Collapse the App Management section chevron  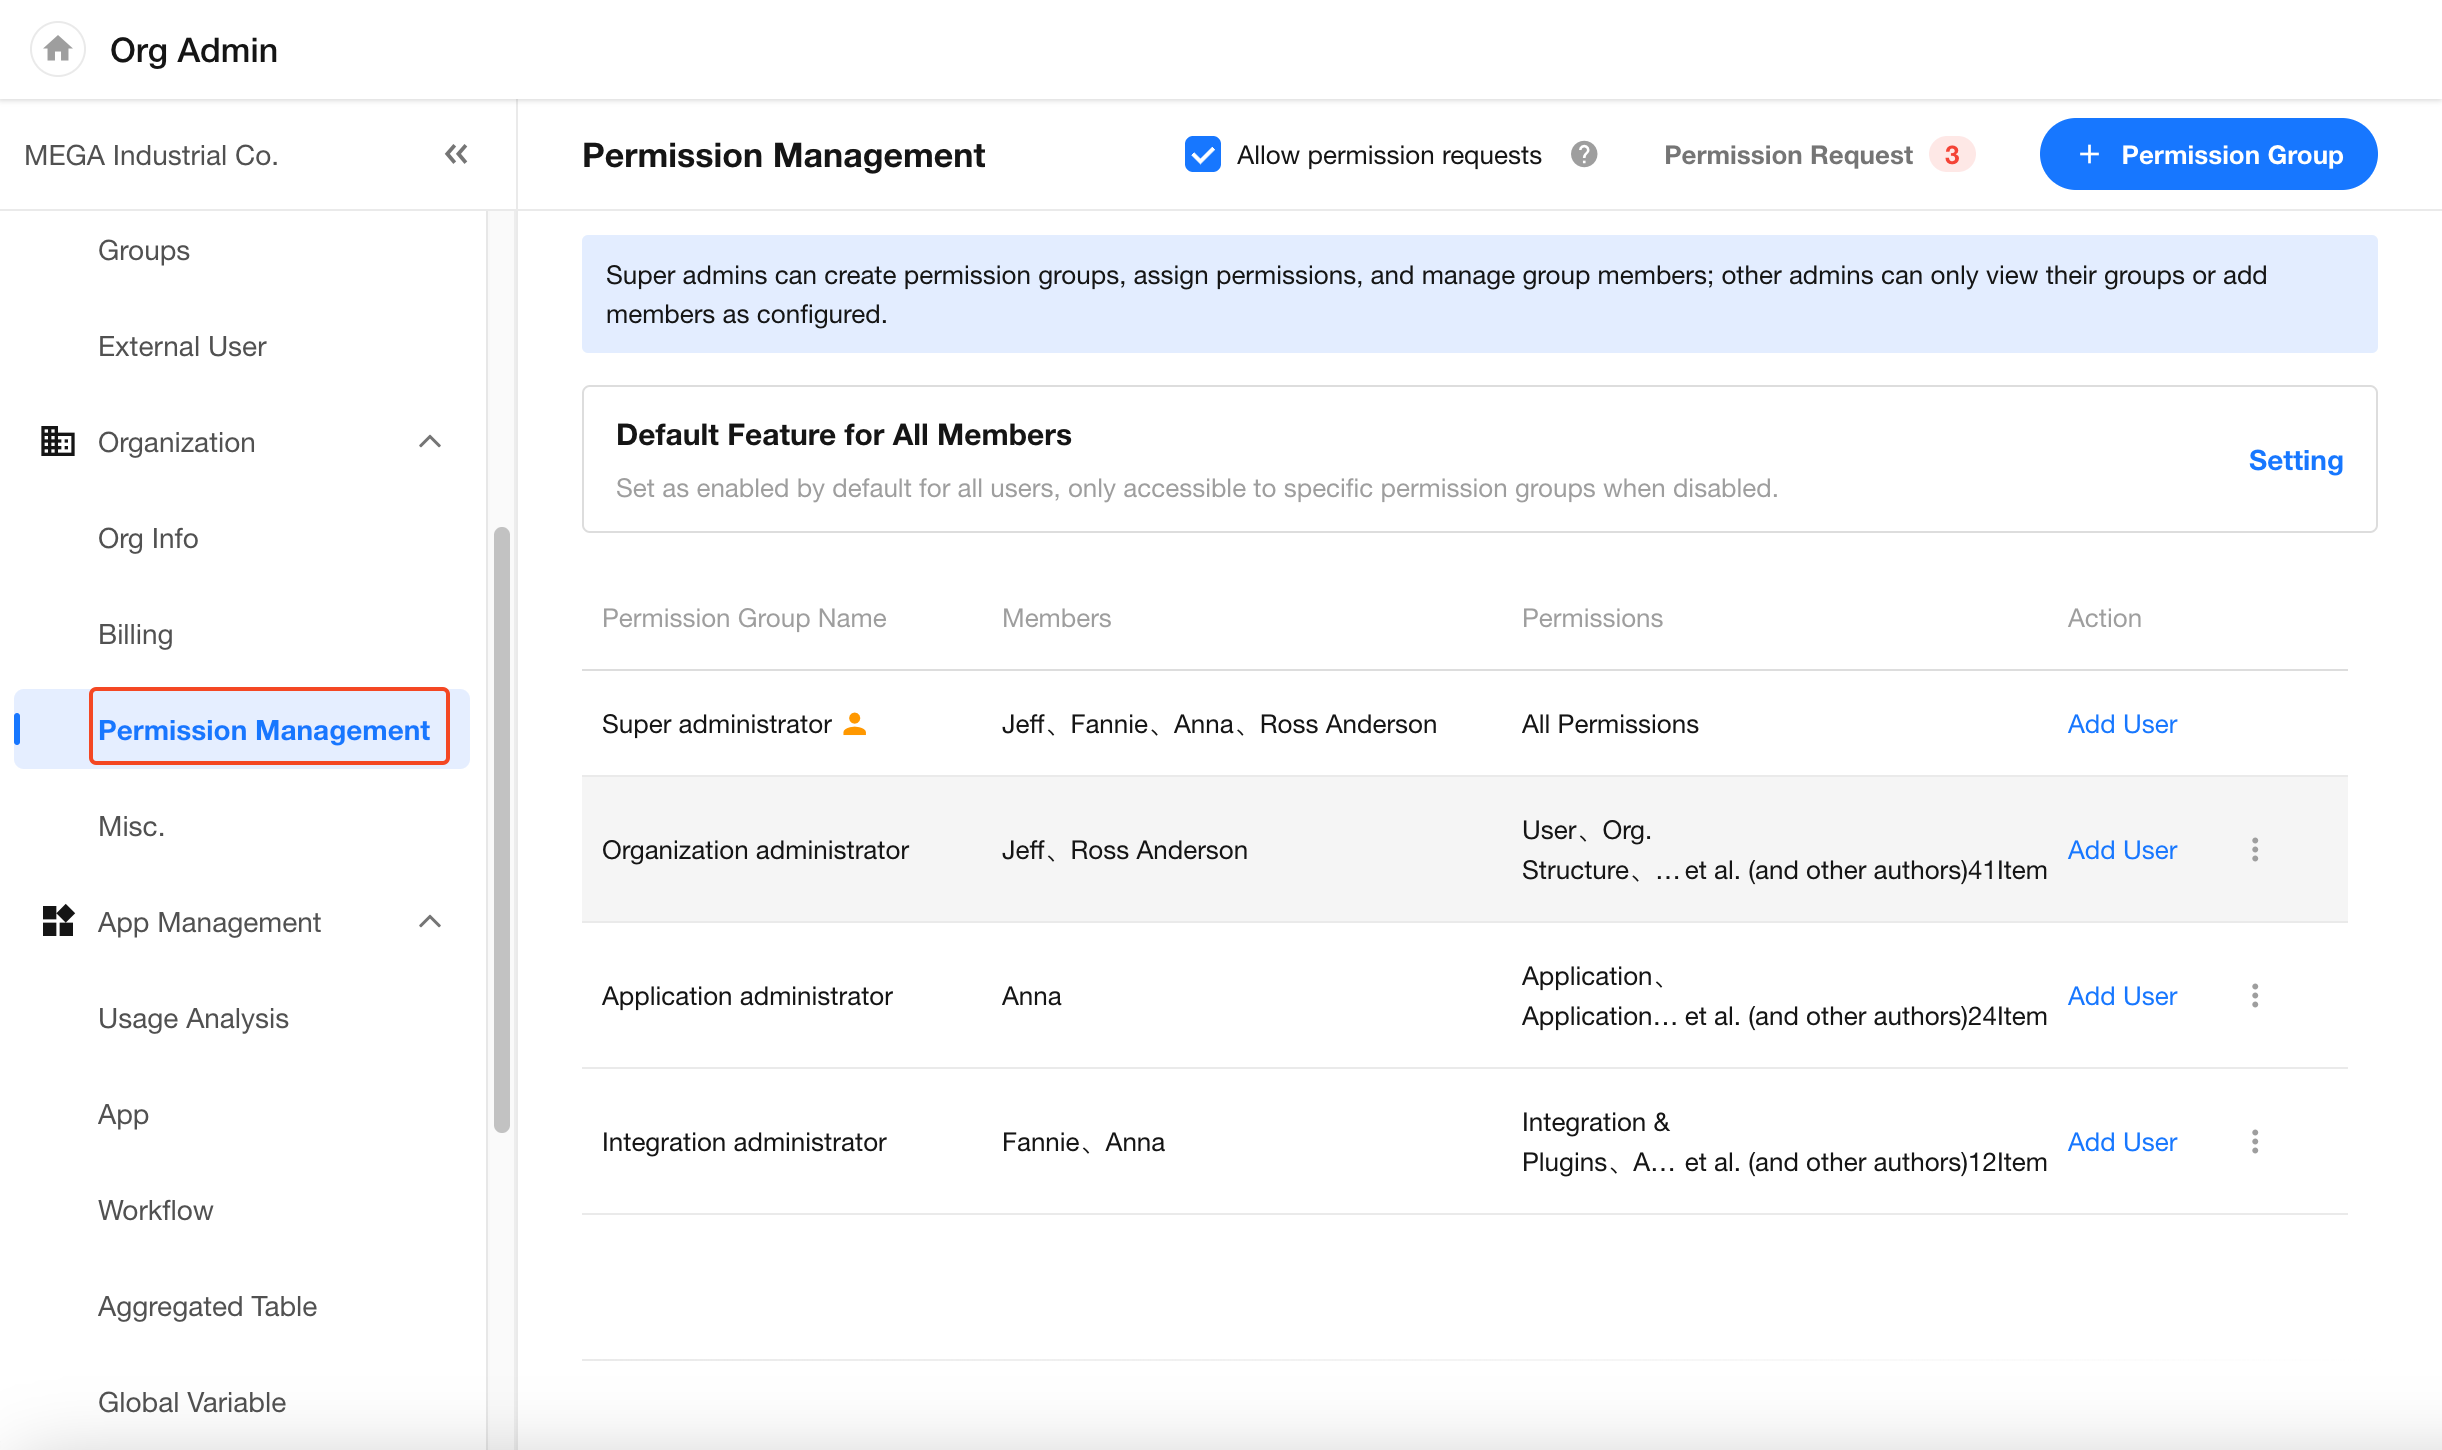430,921
